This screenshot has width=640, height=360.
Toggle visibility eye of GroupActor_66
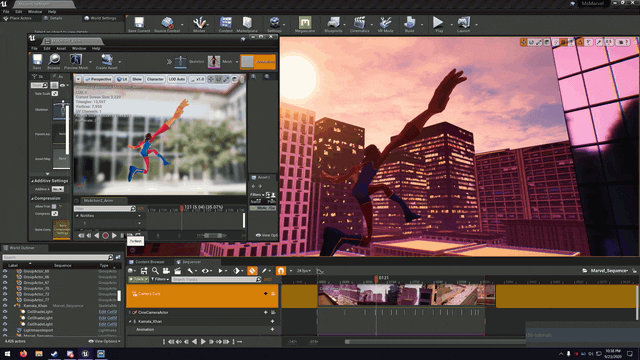point(5,277)
